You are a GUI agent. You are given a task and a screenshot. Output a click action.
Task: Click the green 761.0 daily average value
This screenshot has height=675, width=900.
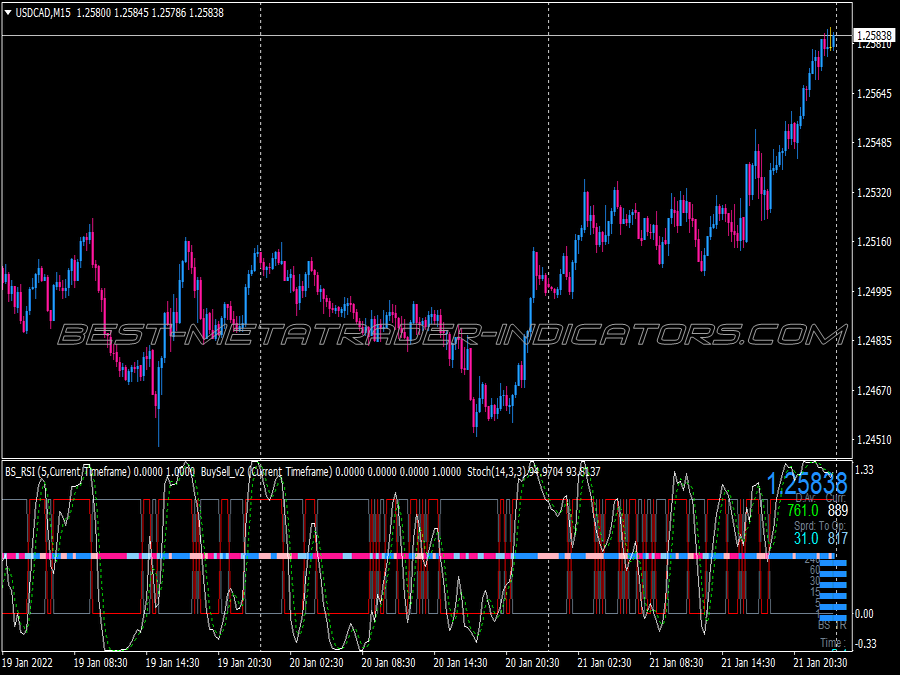point(803,510)
